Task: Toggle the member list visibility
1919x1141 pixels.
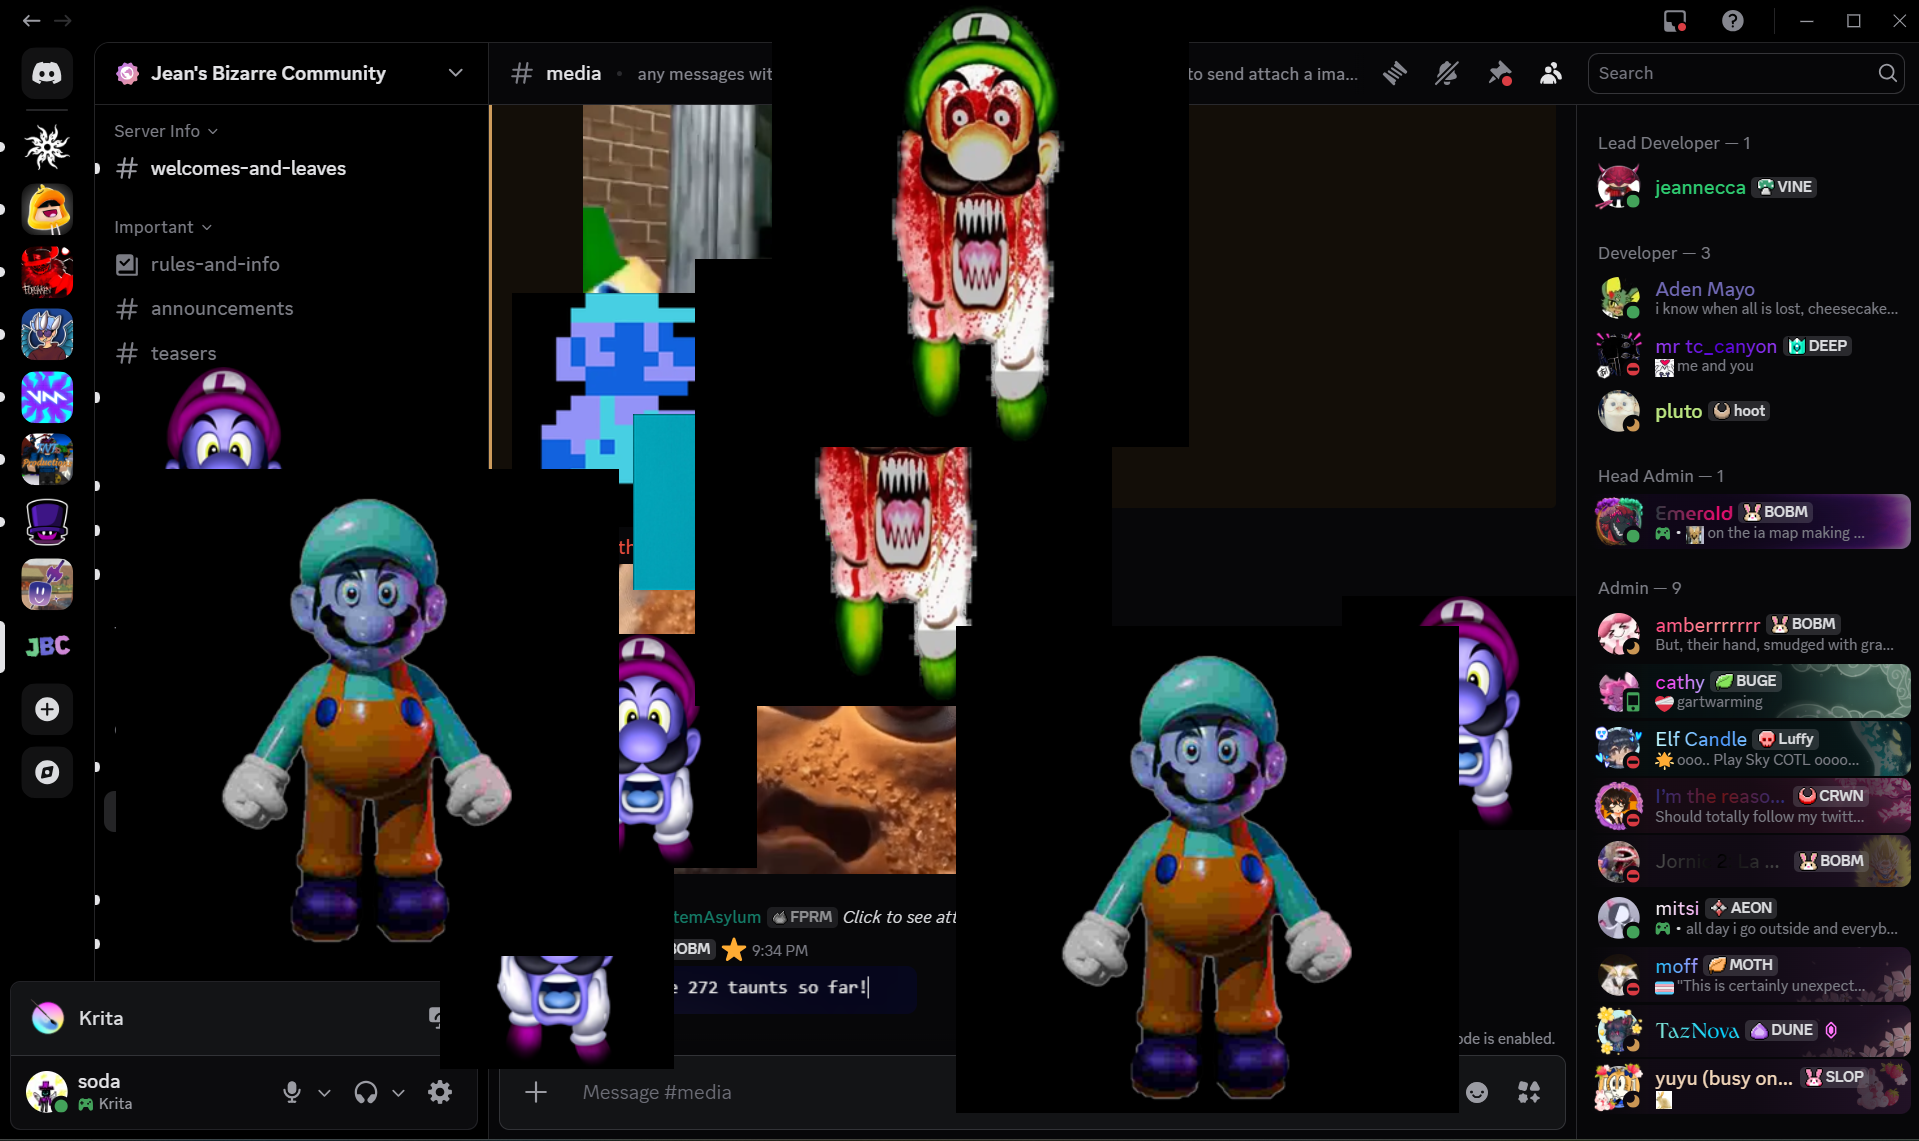Action: click(x=1551, y=73)
